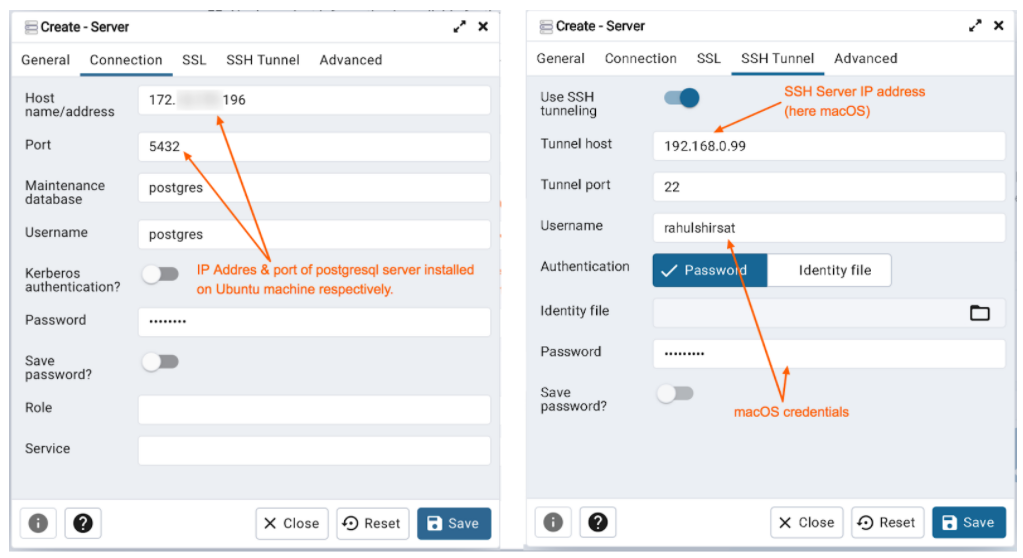Switch to the SSL tab in left dialog
The width and height of the screenshot is (1023, 558).
pos(194,60)
